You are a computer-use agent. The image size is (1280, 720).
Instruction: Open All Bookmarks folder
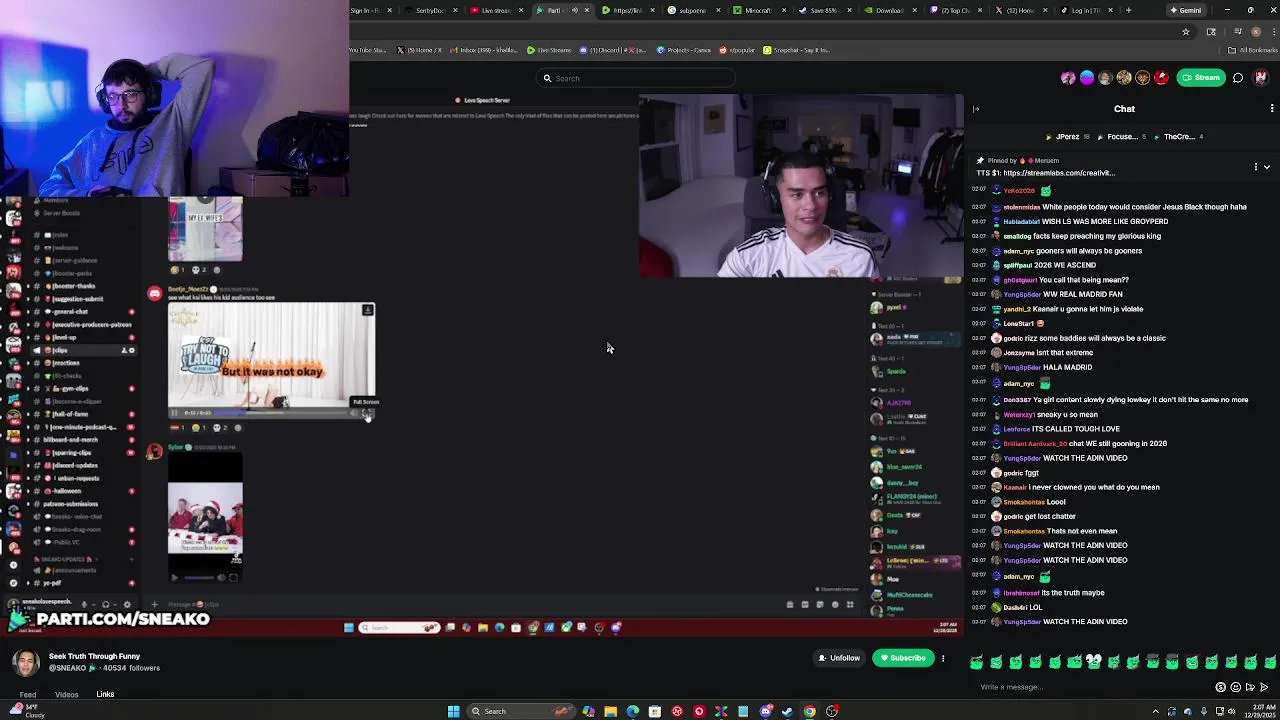(1254, 50)
